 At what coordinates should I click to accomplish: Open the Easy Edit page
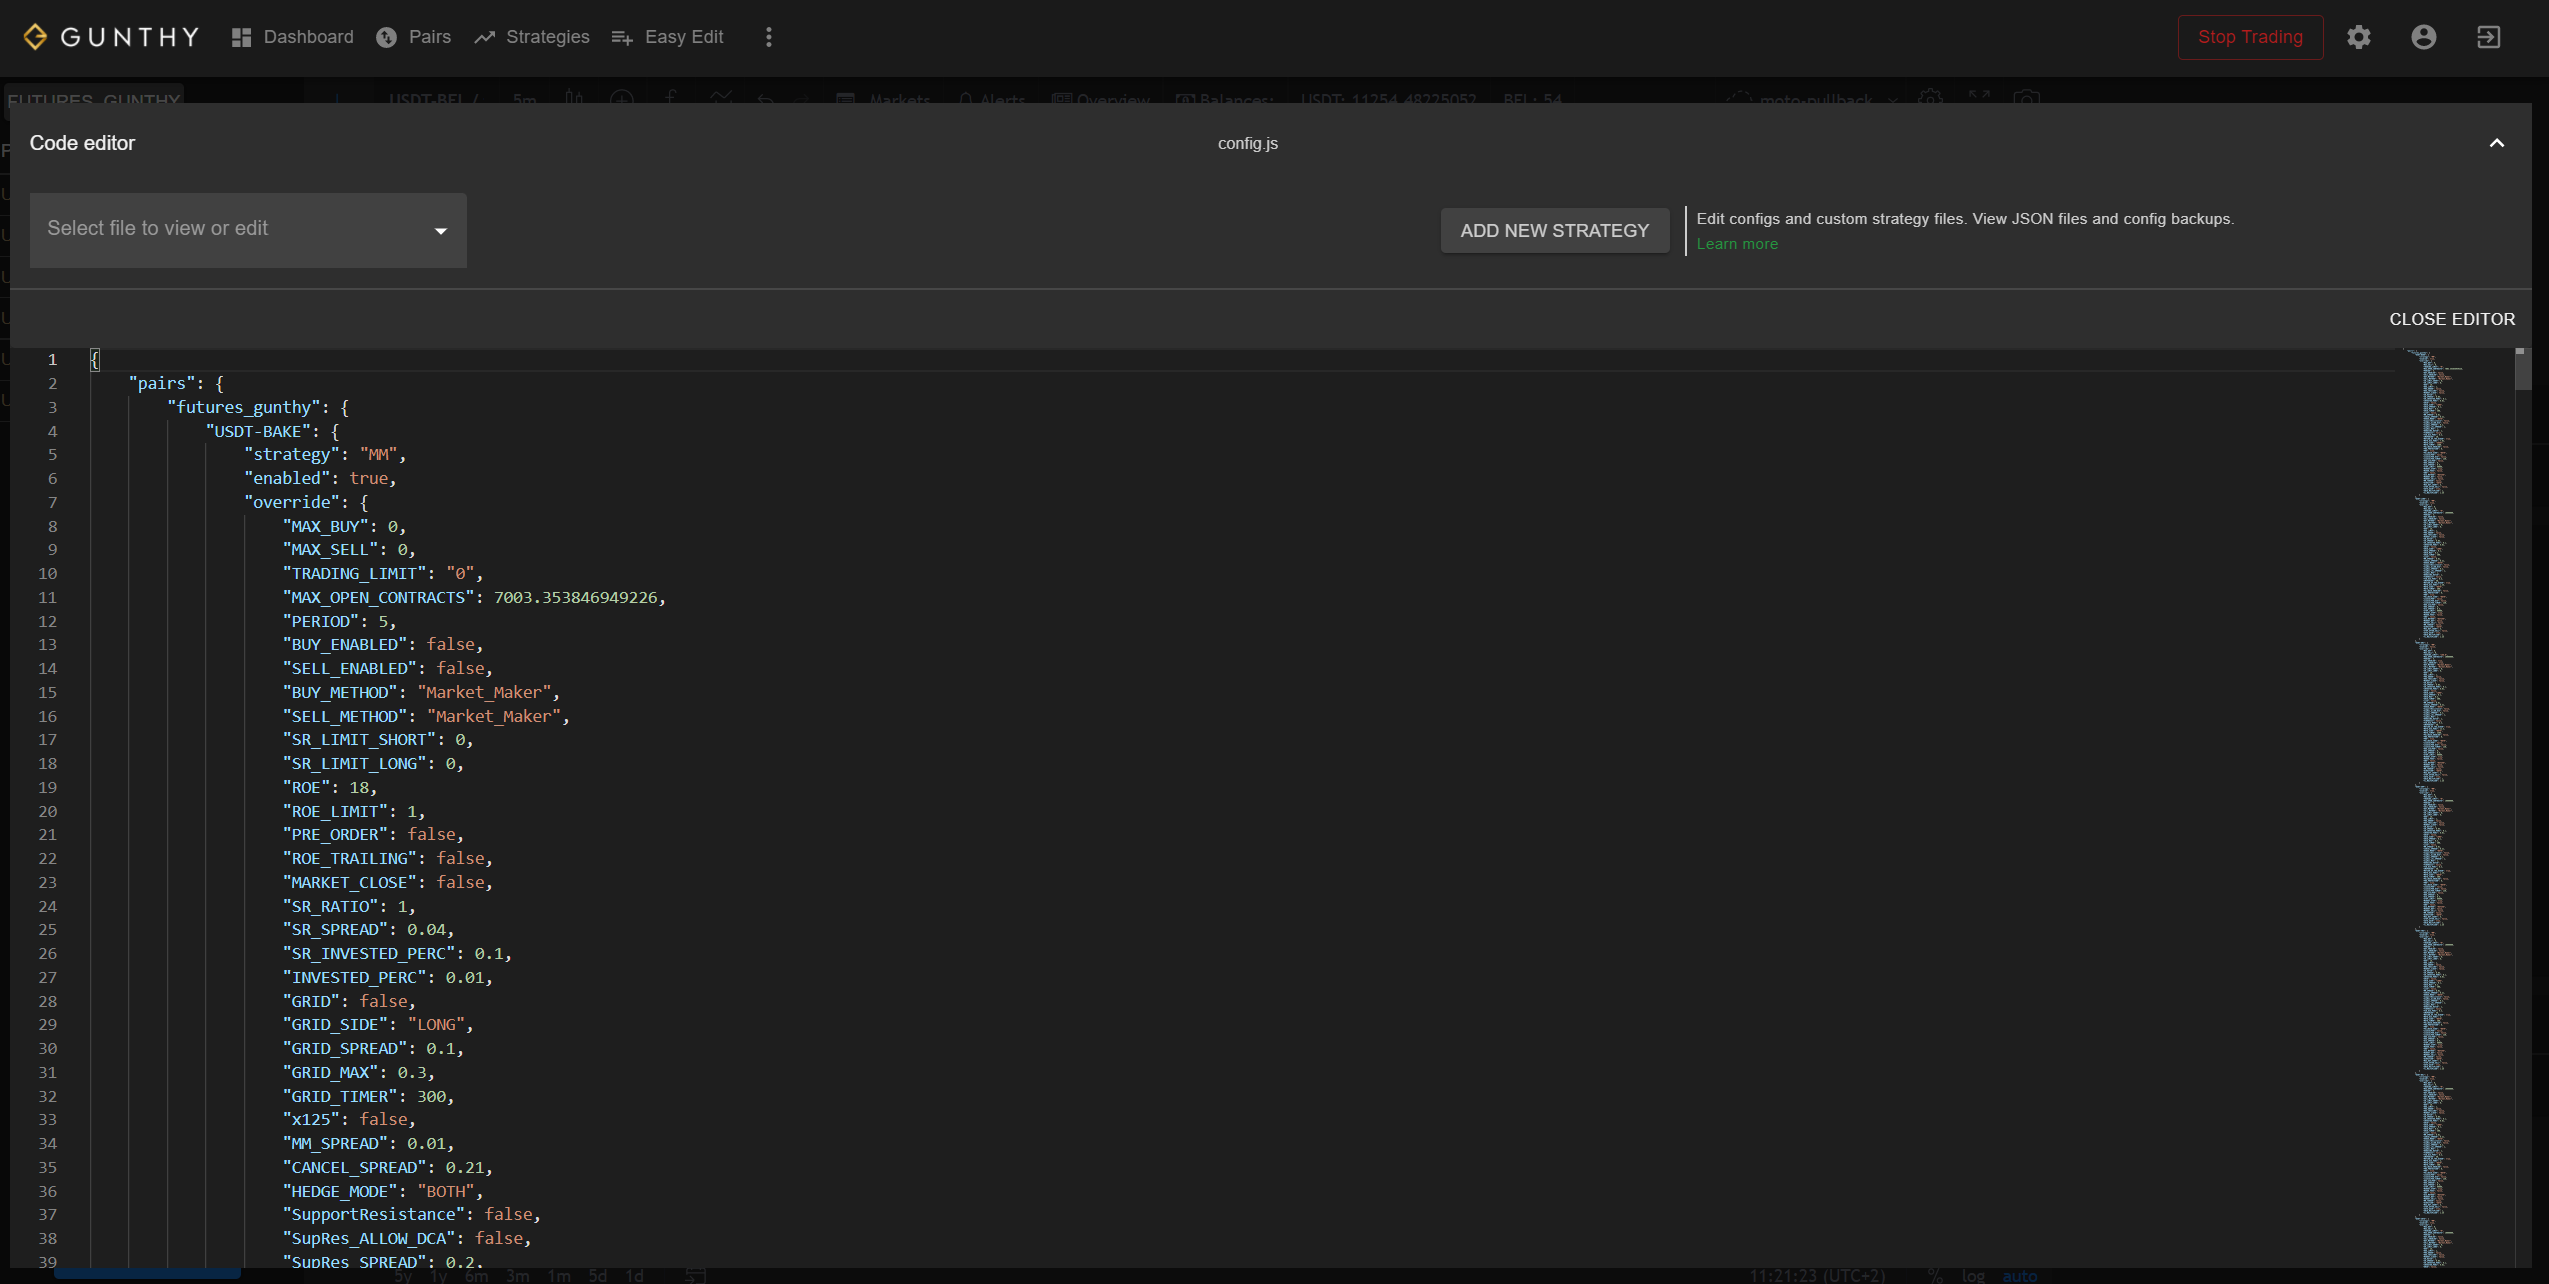[x=668, y=37]
